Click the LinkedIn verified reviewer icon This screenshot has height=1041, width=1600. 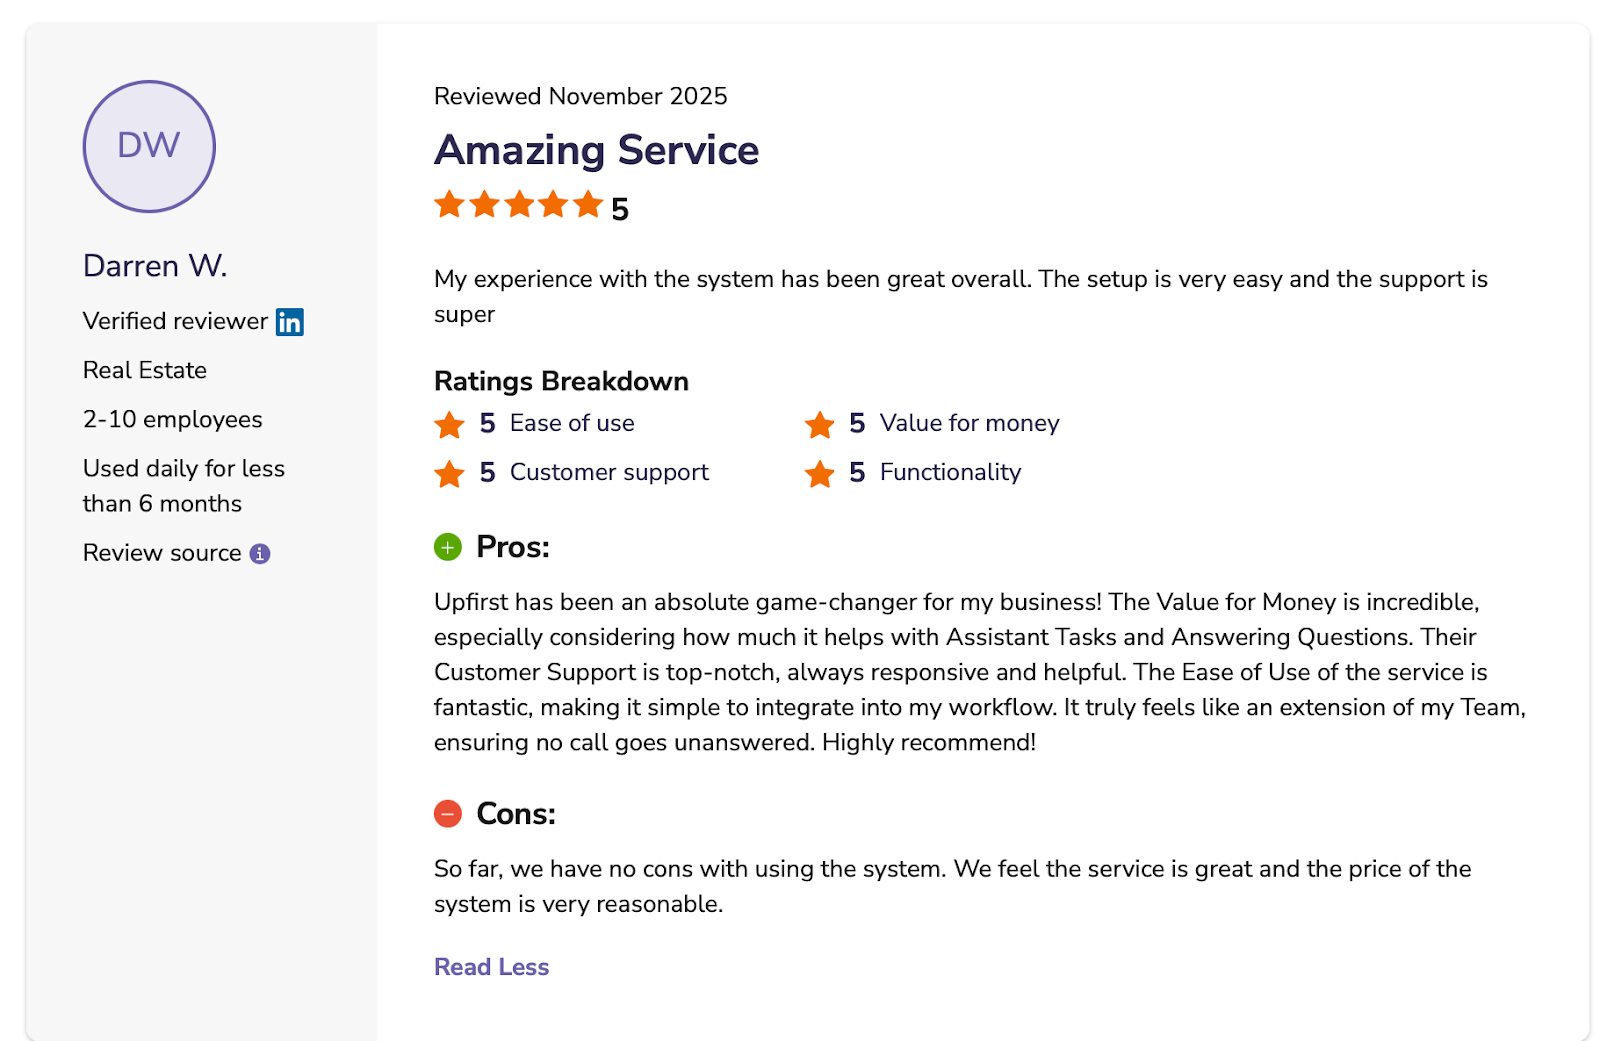tap(290, 322)
